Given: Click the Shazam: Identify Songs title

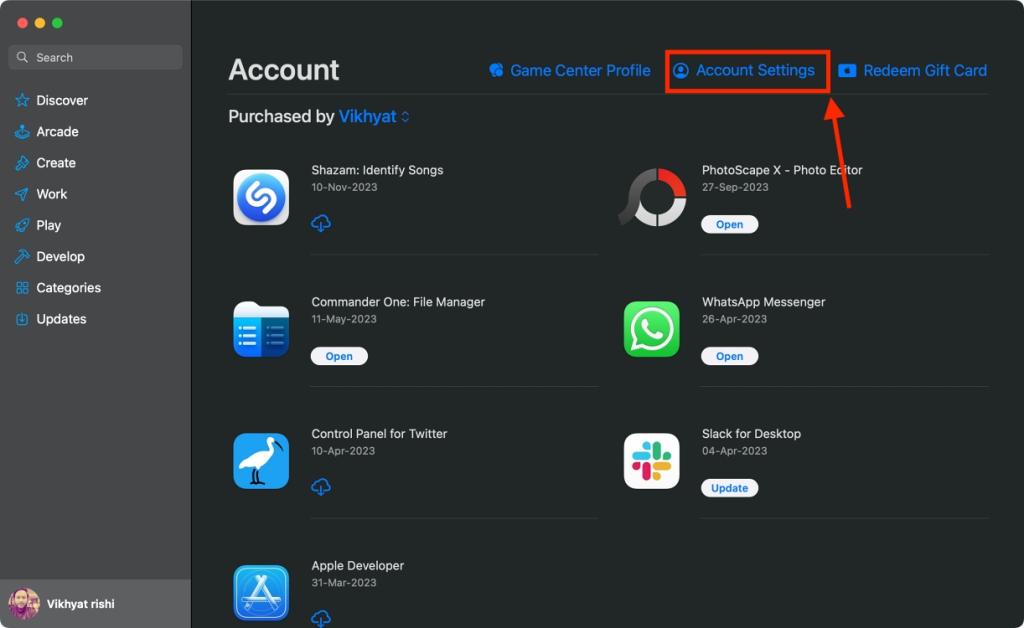Looking at the screenshot, I should point(377,170).
